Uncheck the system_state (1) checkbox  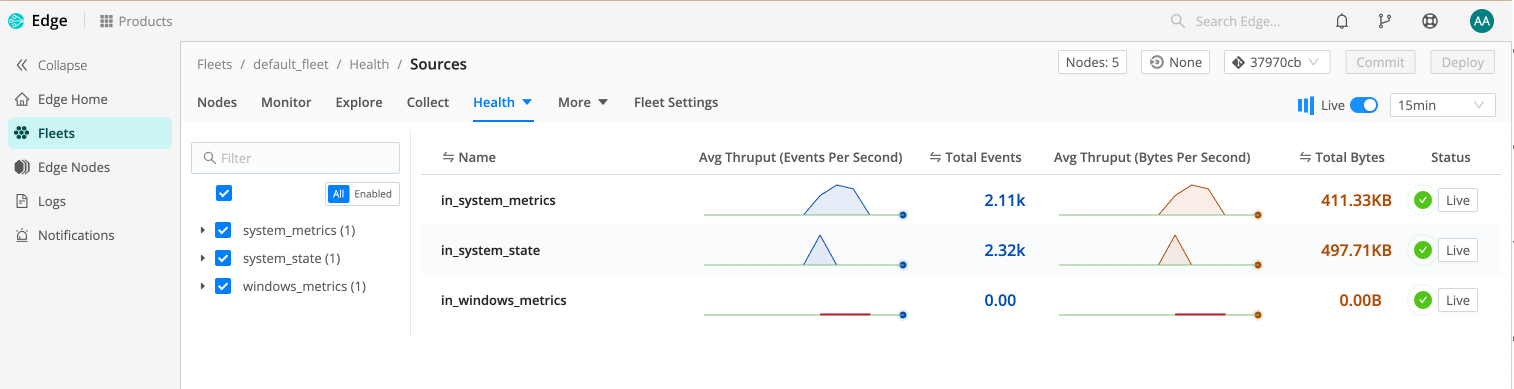click(x=224, y=258)
